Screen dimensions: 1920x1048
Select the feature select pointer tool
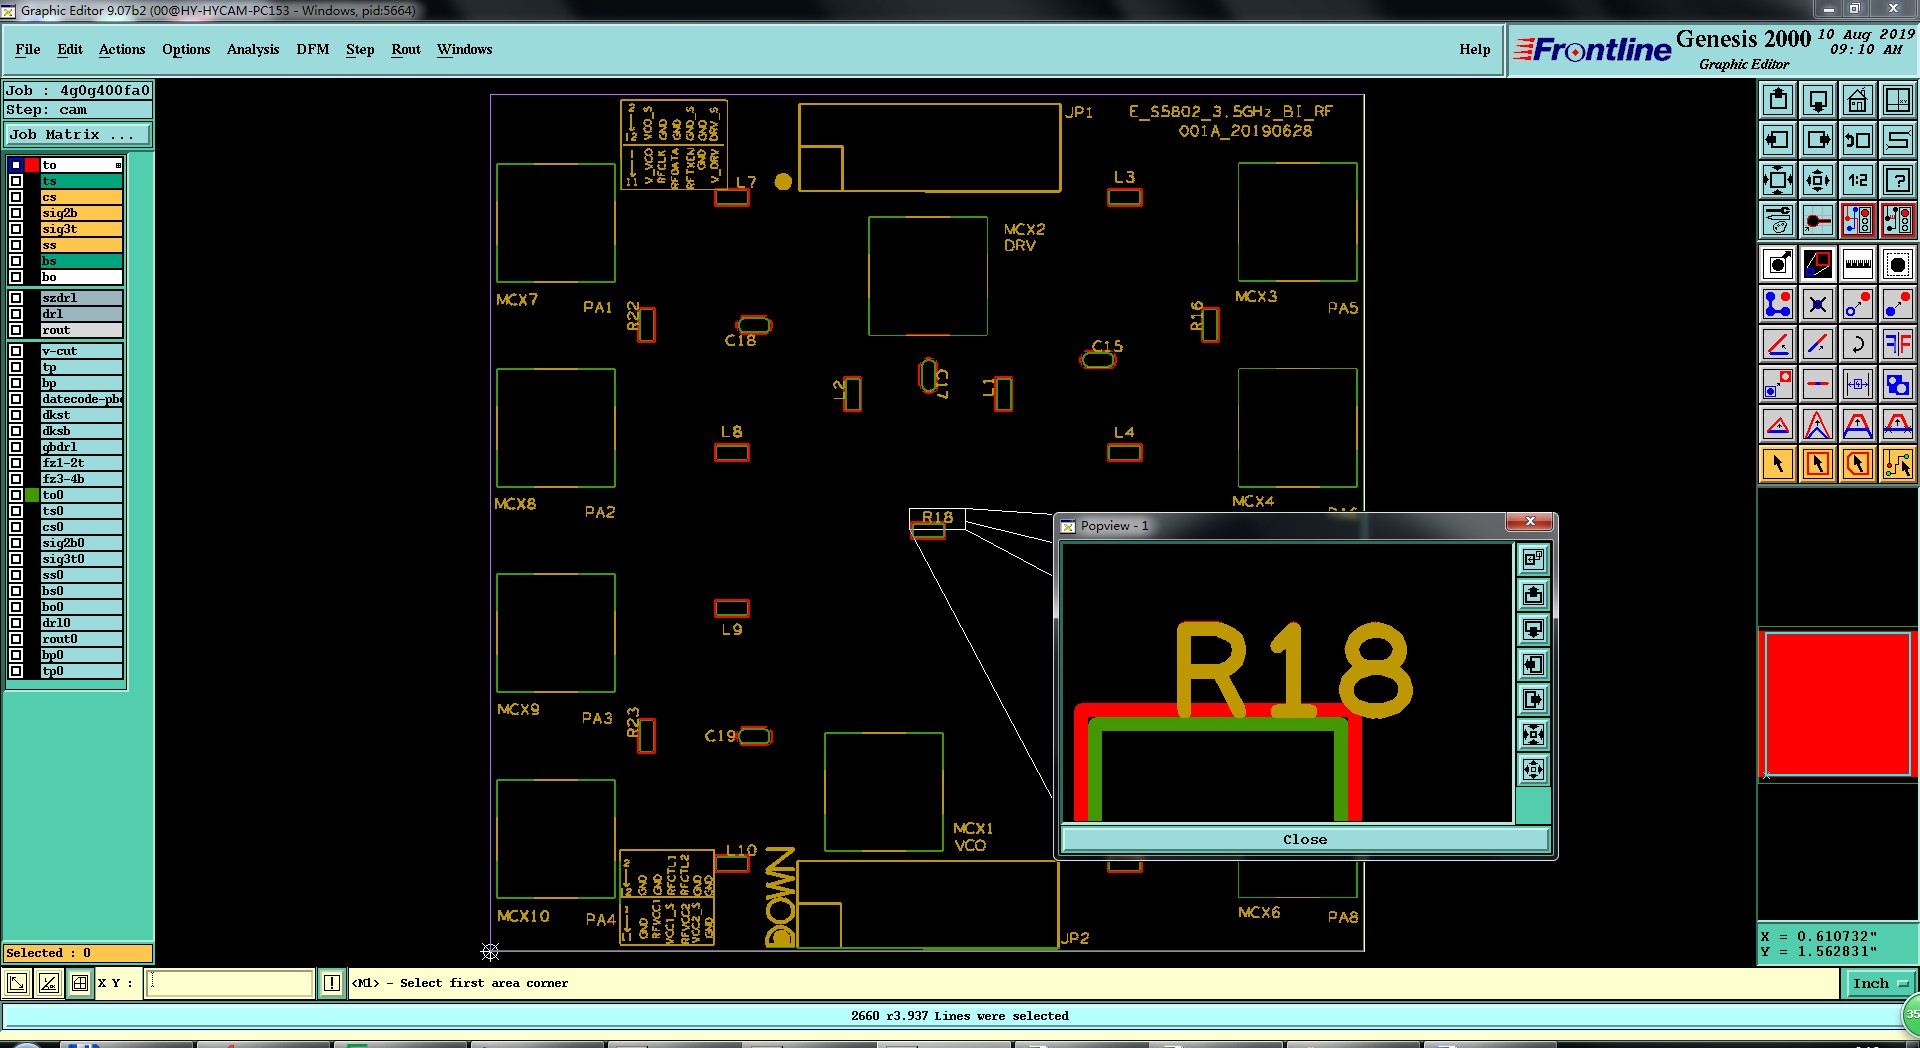(x=1778, y=464)
